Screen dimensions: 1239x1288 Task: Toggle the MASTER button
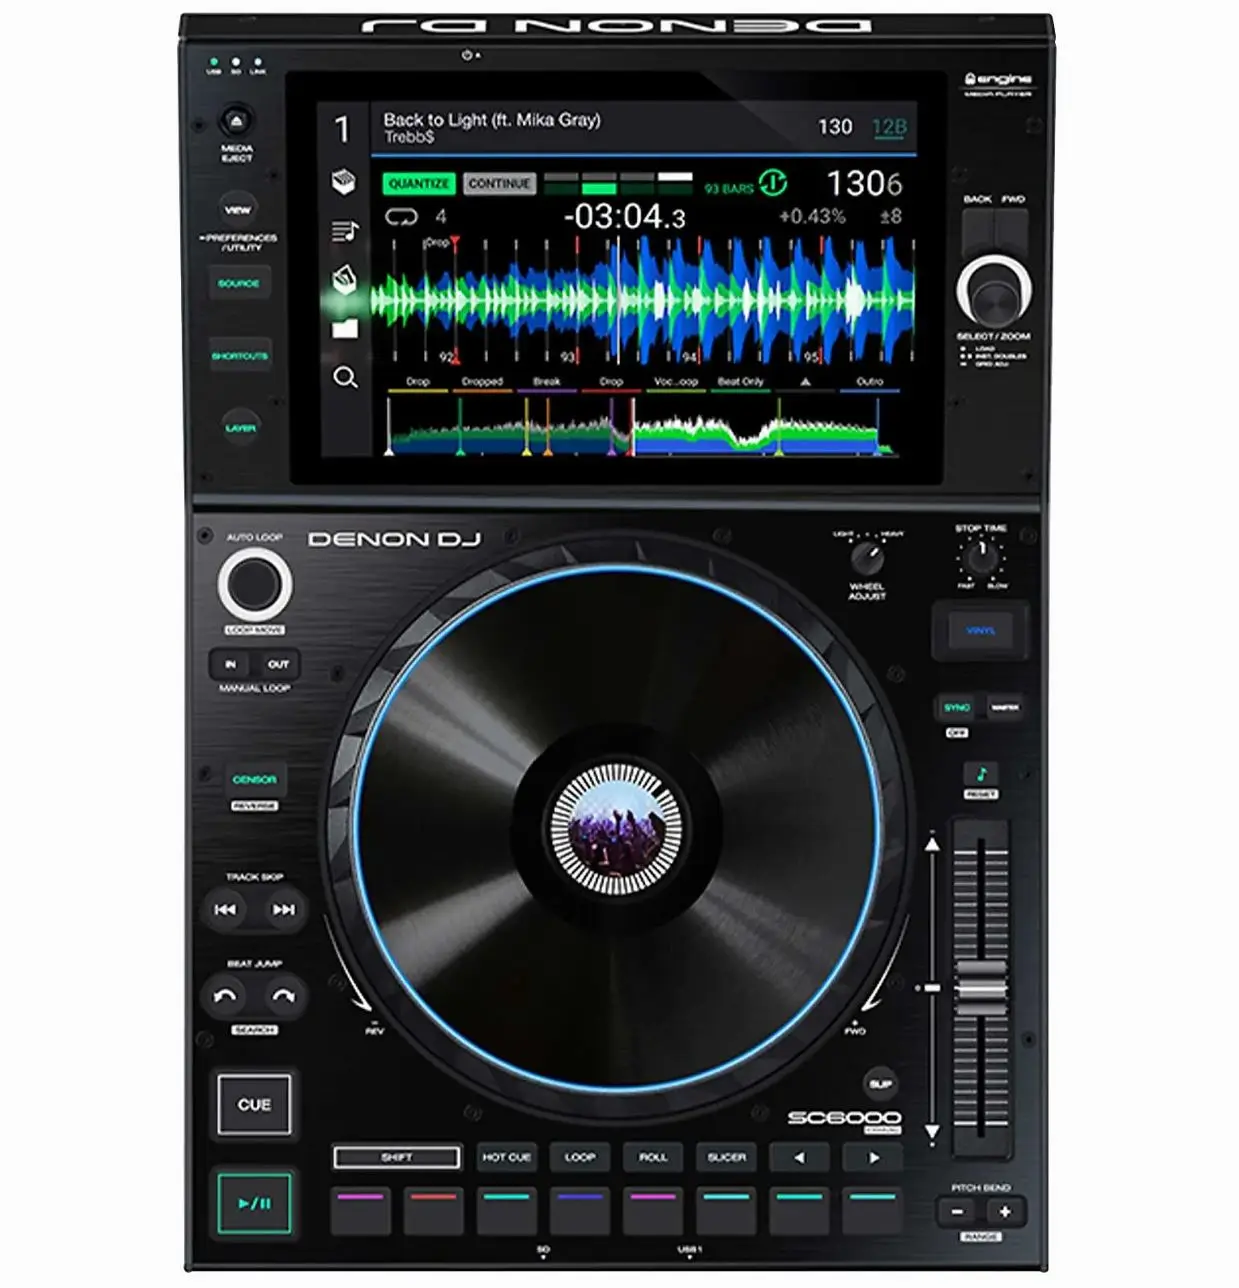1005,708
